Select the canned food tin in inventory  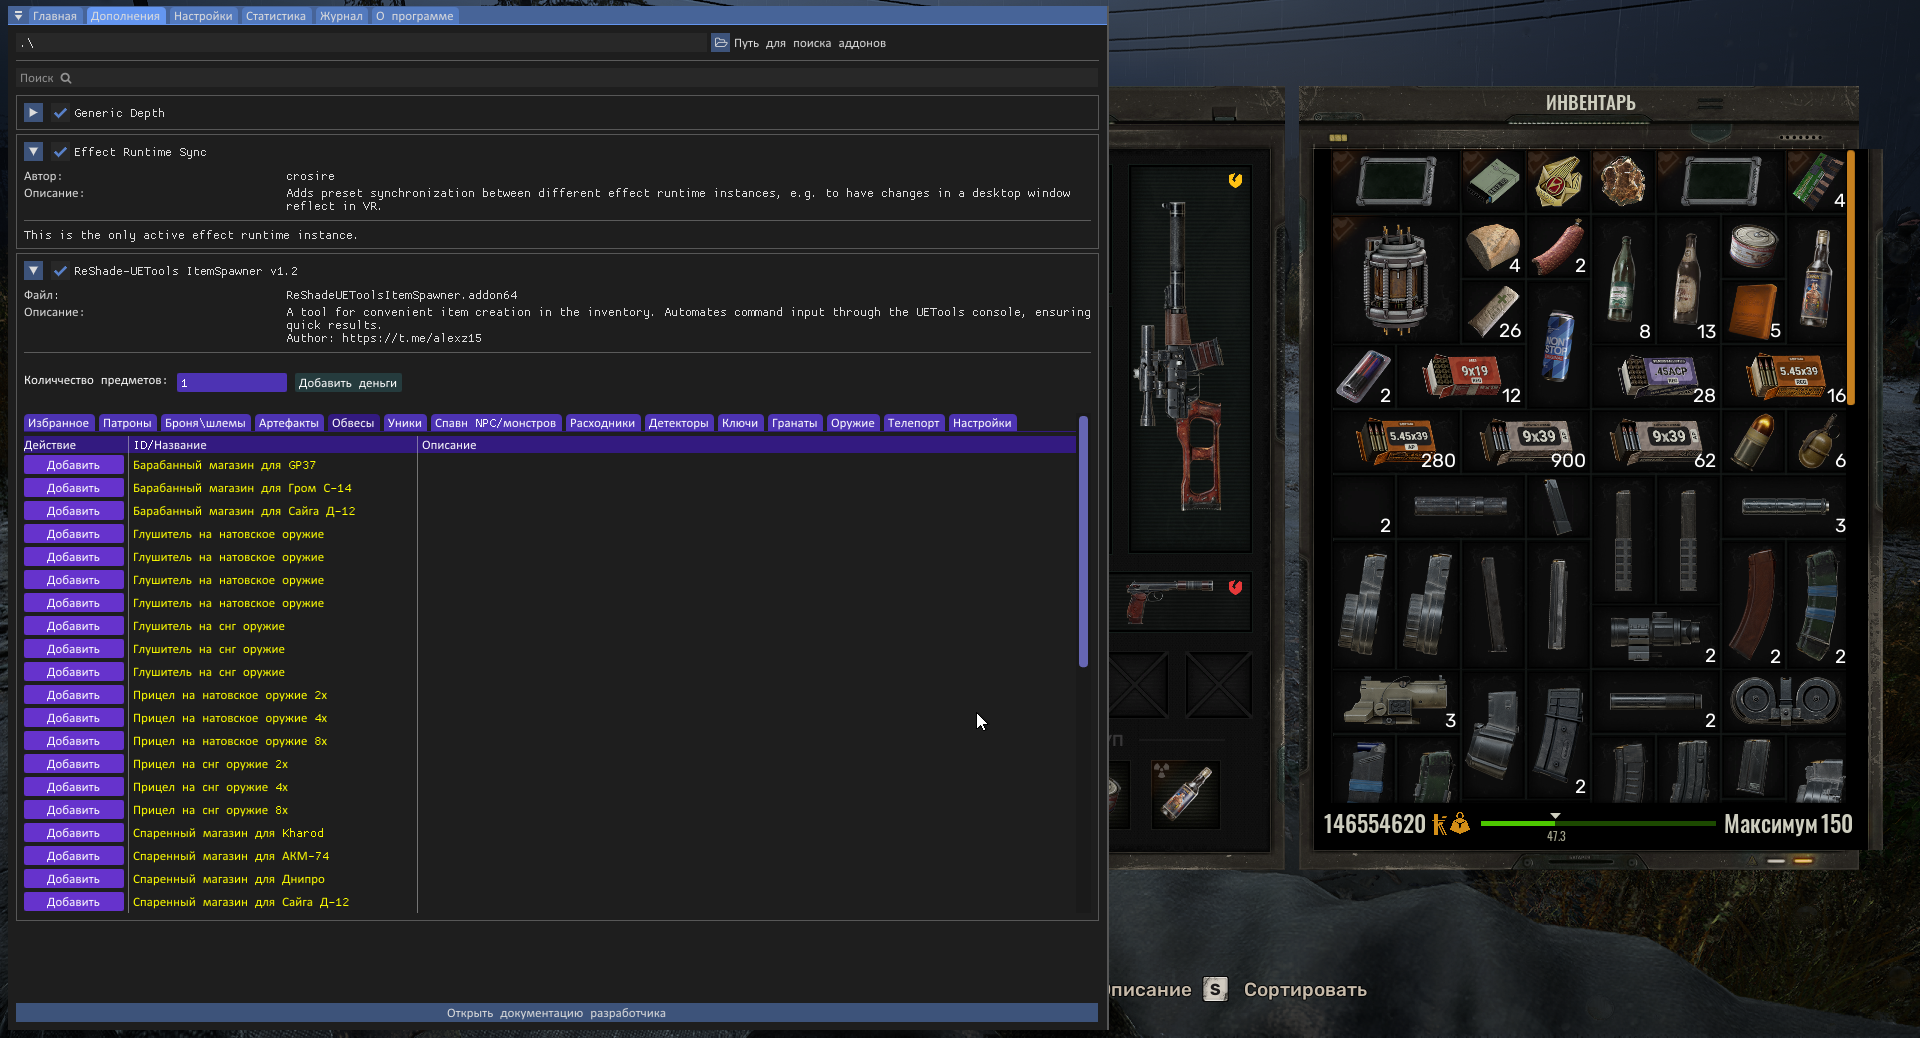click(x=1752, y=246)
